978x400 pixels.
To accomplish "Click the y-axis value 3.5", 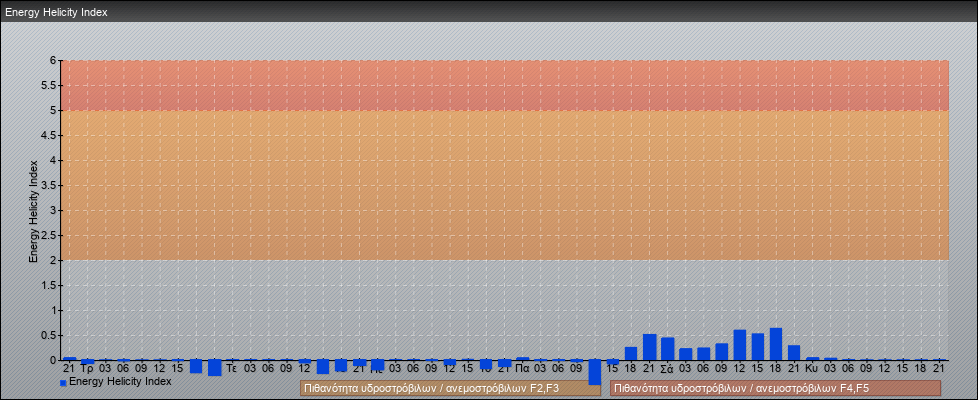I will [x=50, y=185].
